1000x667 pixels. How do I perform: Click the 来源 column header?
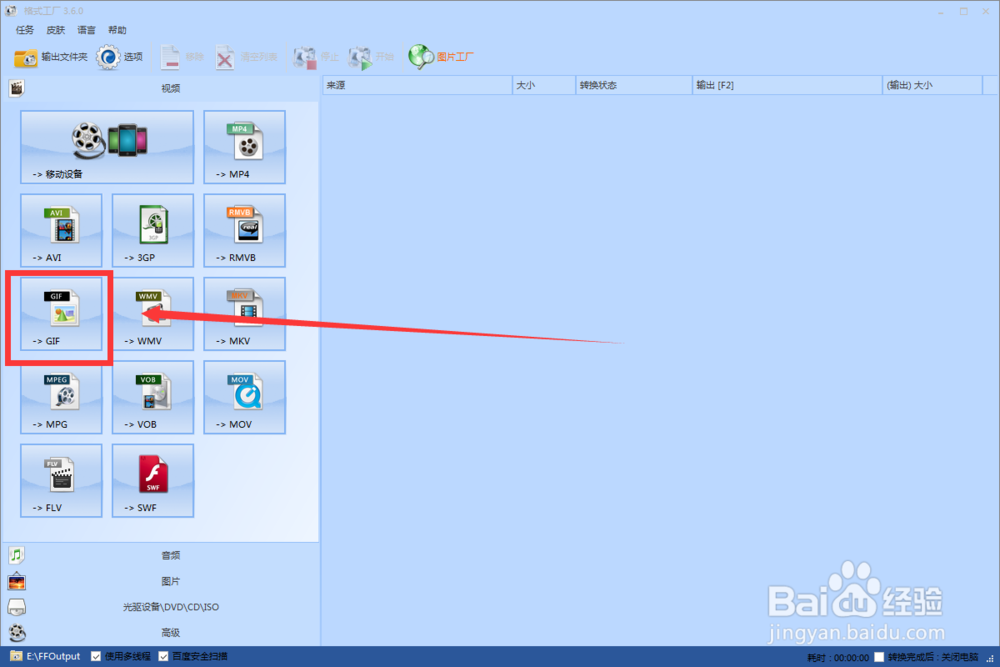click(x=417, y=85)
